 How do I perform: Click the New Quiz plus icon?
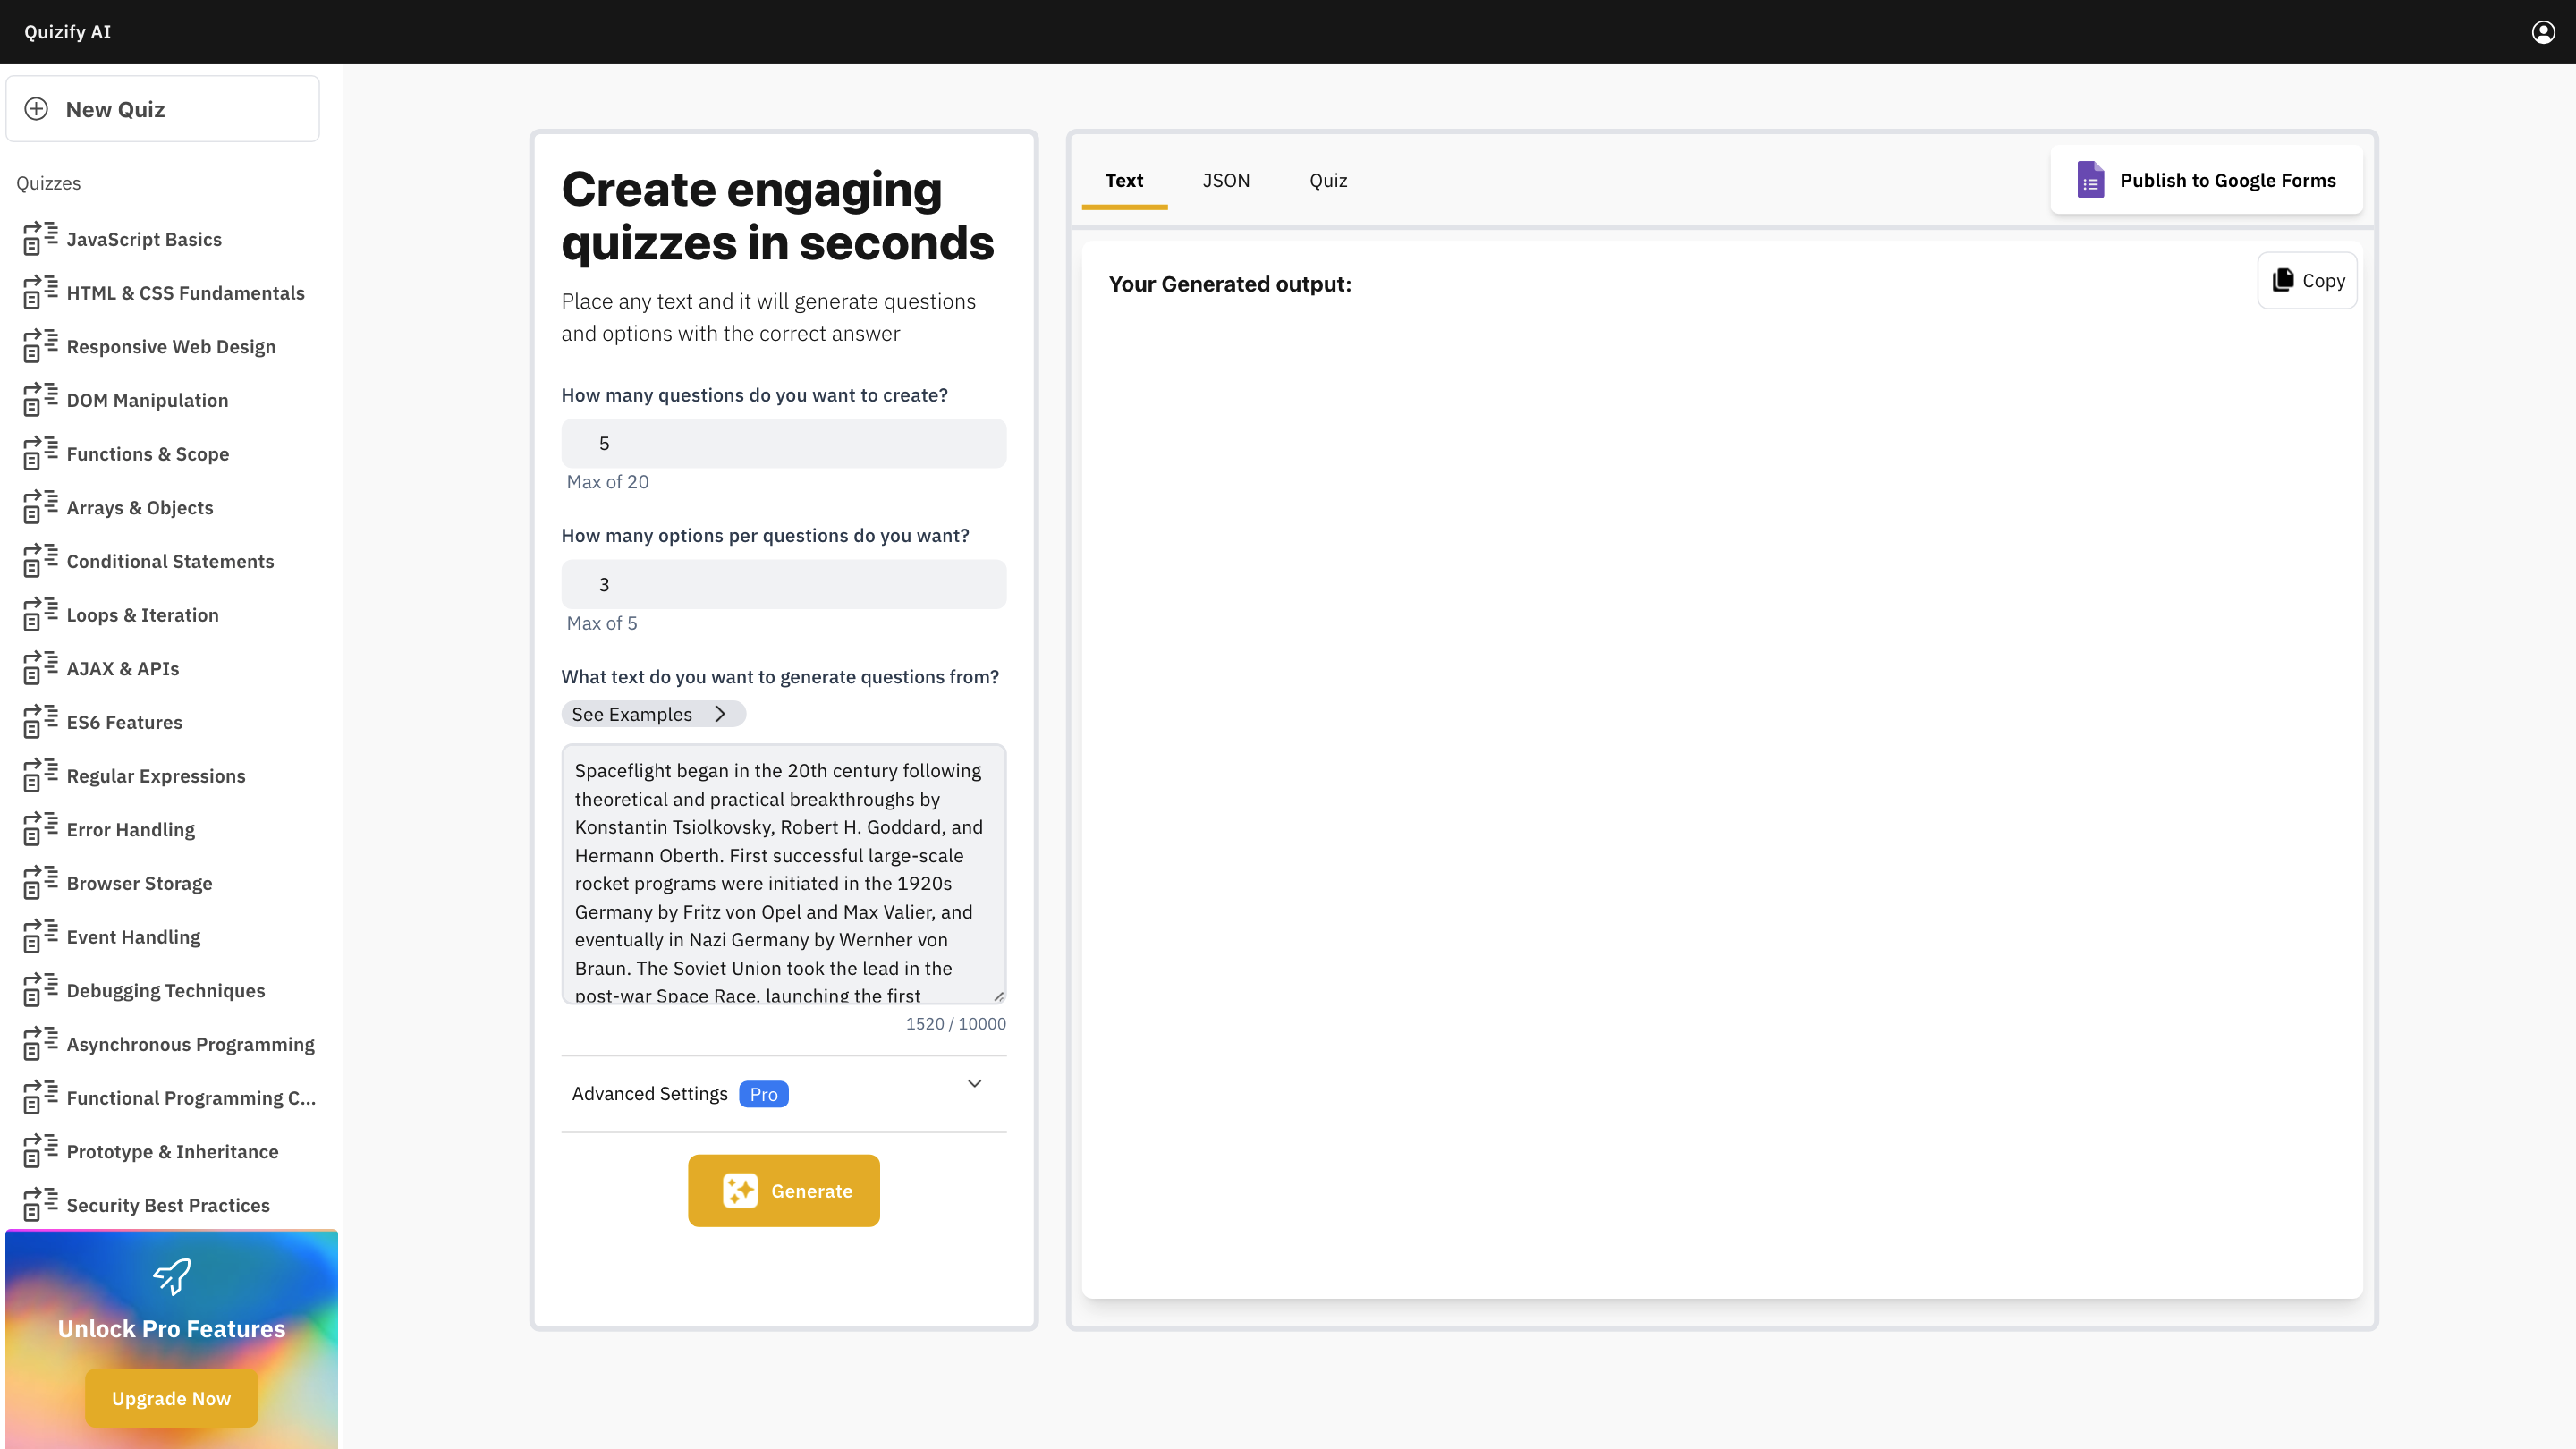(37, 109)
